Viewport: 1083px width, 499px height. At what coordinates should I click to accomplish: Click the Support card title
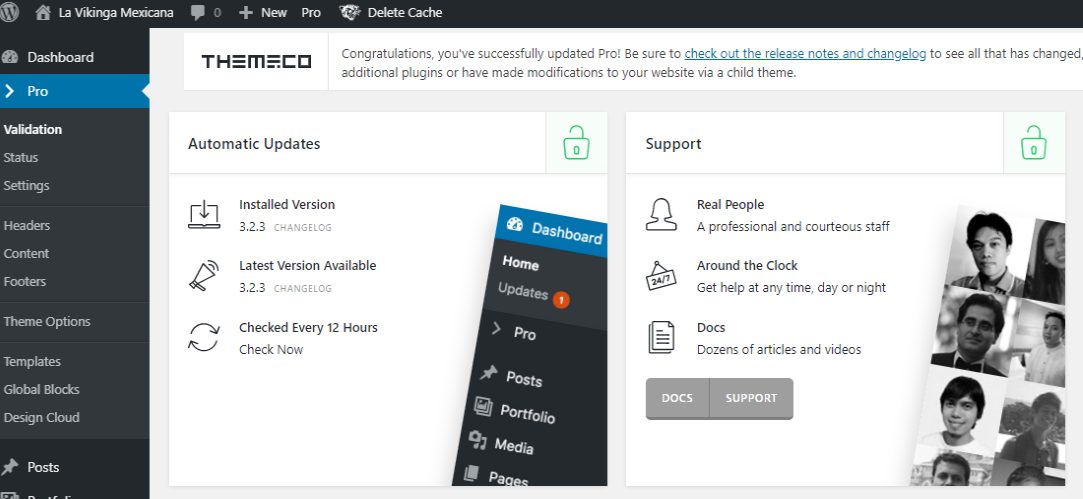673,144
